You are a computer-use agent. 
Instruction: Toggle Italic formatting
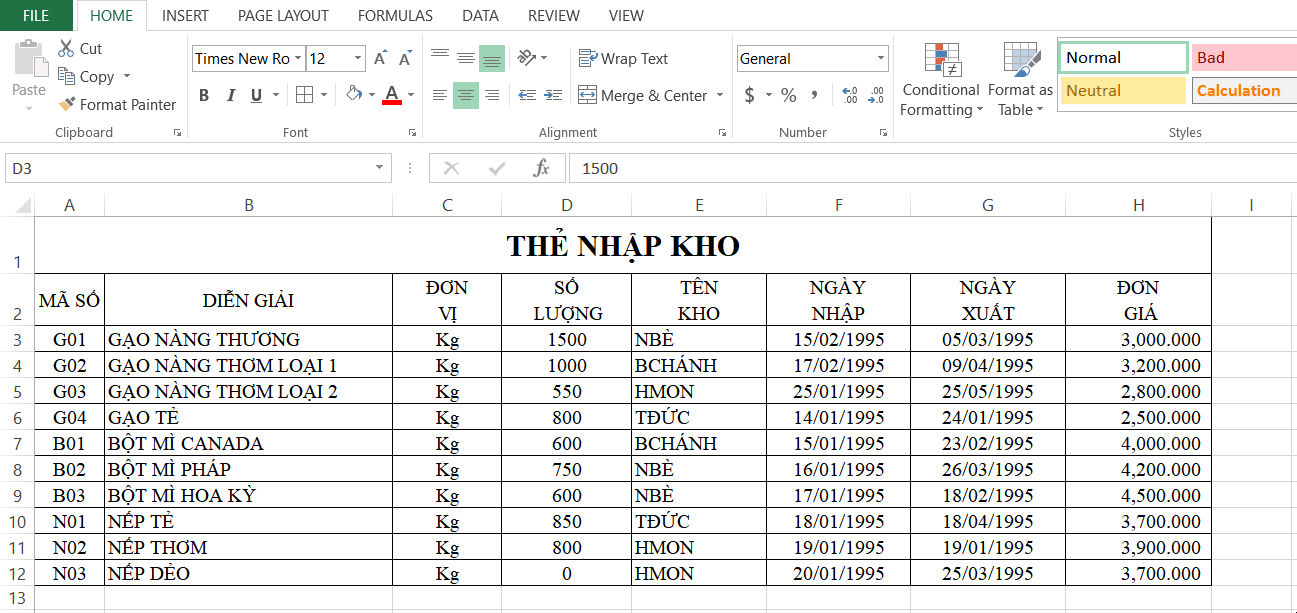point(231,95)
